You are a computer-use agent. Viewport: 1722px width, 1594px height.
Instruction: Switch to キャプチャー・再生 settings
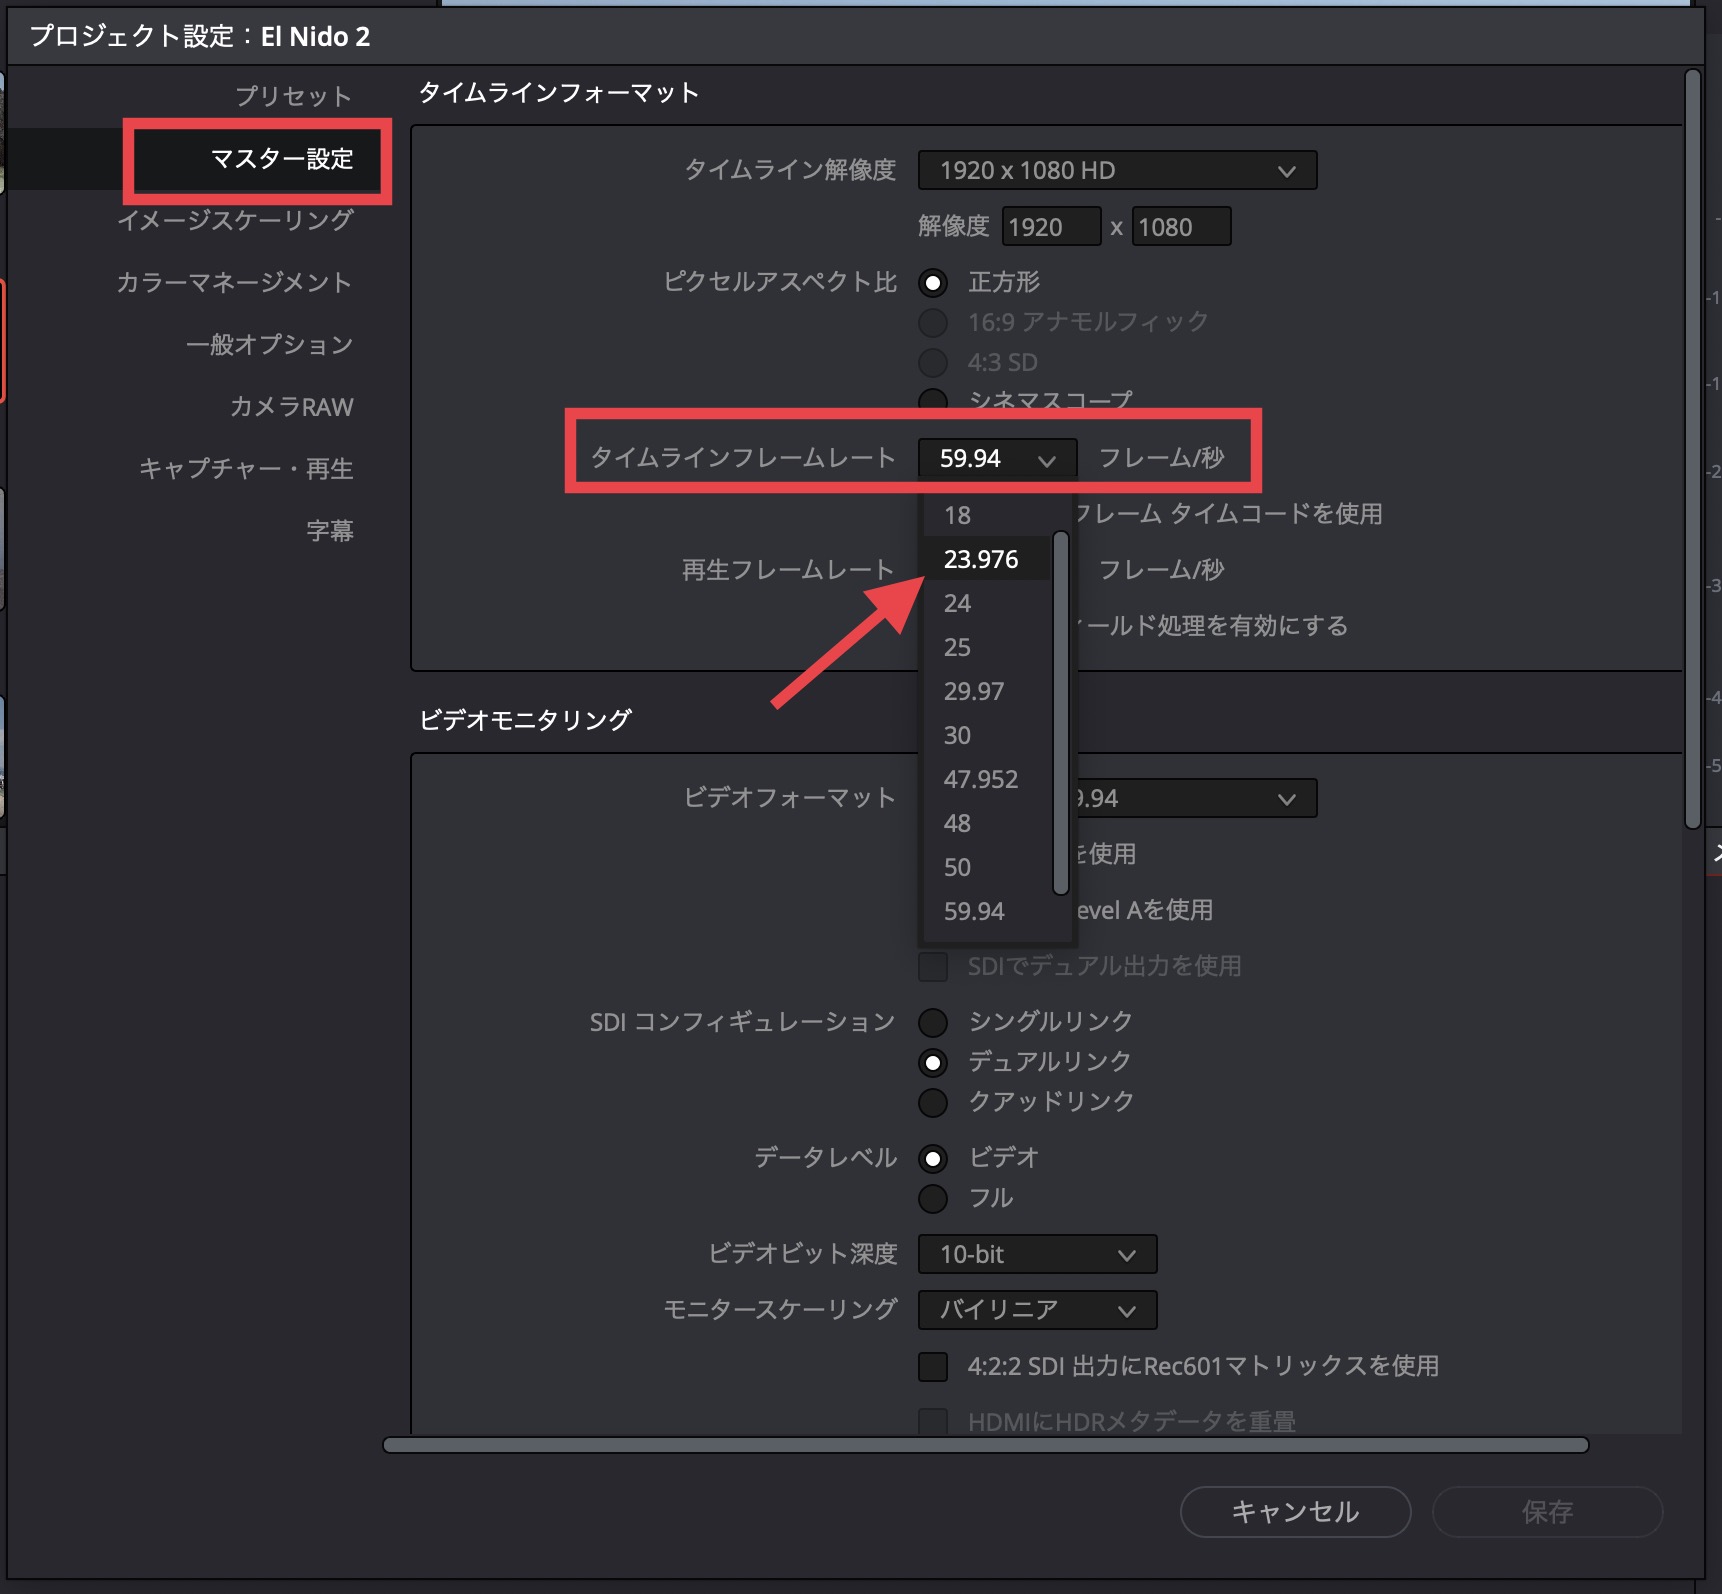click(246, 468)
